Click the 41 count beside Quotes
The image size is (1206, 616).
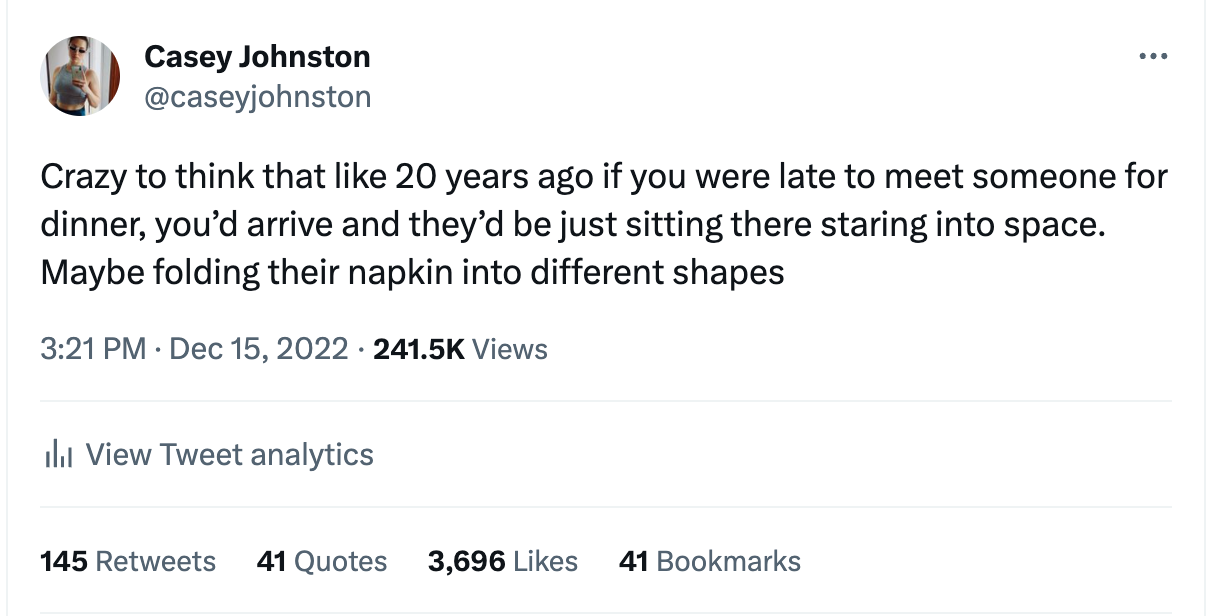point(272,561)
